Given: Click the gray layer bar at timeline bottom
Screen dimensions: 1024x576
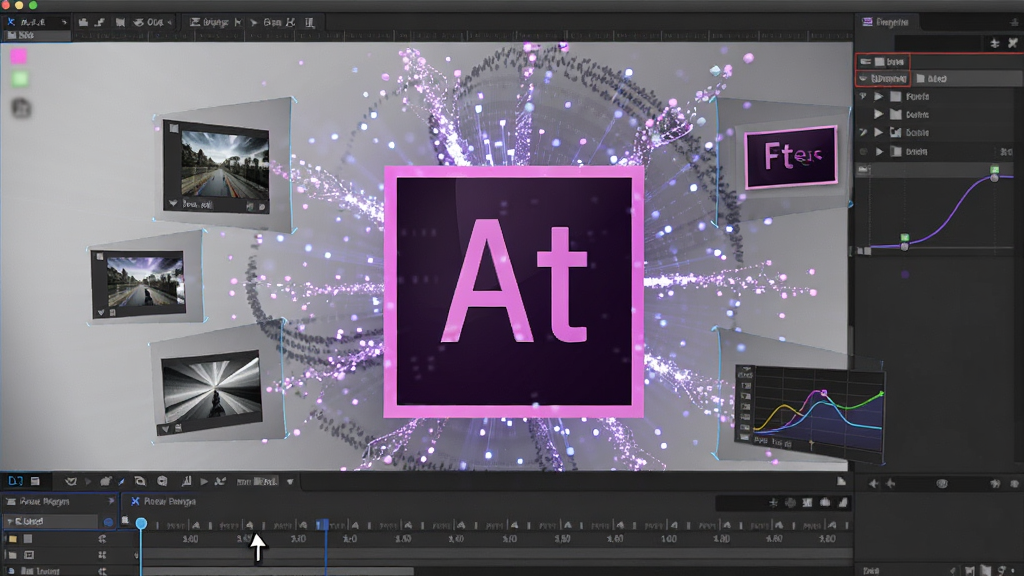Looking at the screenshot, I should pyautogui.click(x=279, y=571).
